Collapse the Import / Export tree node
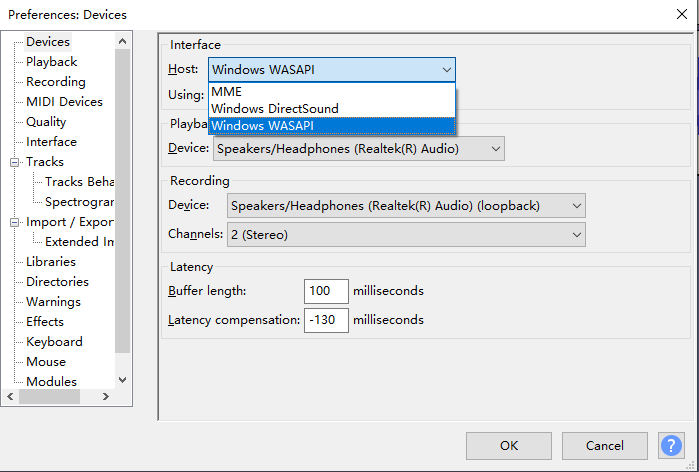Screen dimensions: 699x472 pos(15,222)
